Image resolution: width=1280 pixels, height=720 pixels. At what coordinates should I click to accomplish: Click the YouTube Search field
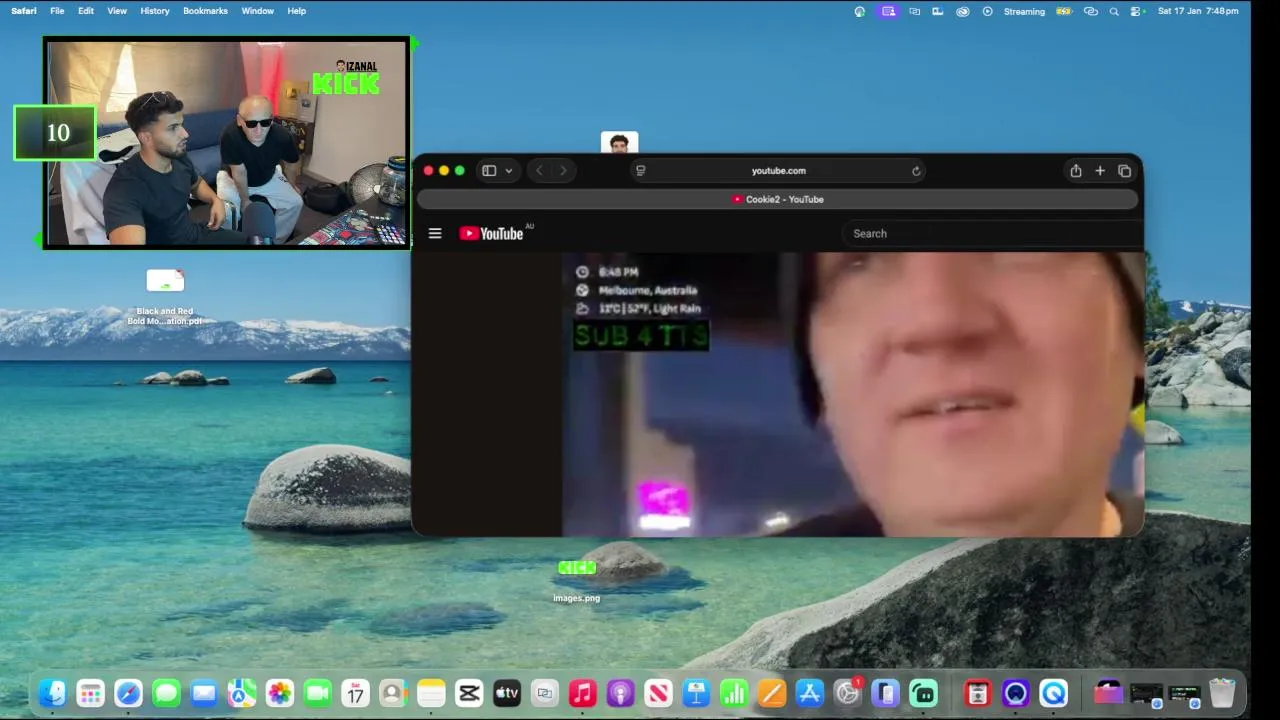(x=992, y=233)
